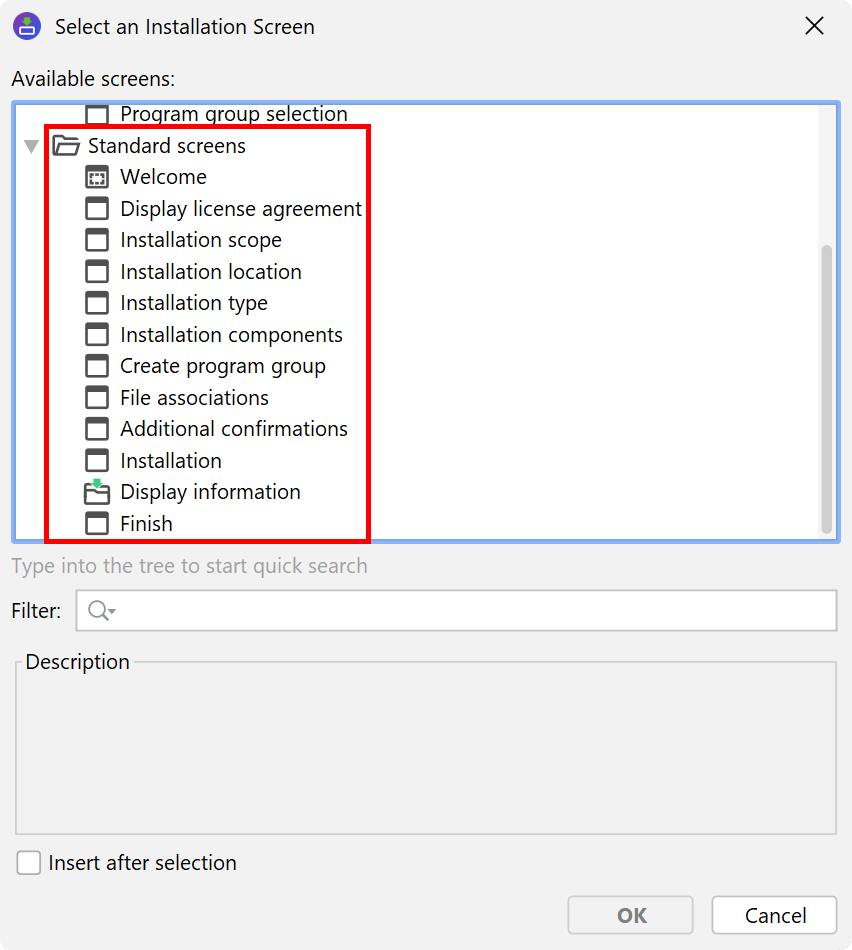Select Installation location in the tree
Image resolution: width=852 pixels, height=950 pixels.
tap(210, 272)
